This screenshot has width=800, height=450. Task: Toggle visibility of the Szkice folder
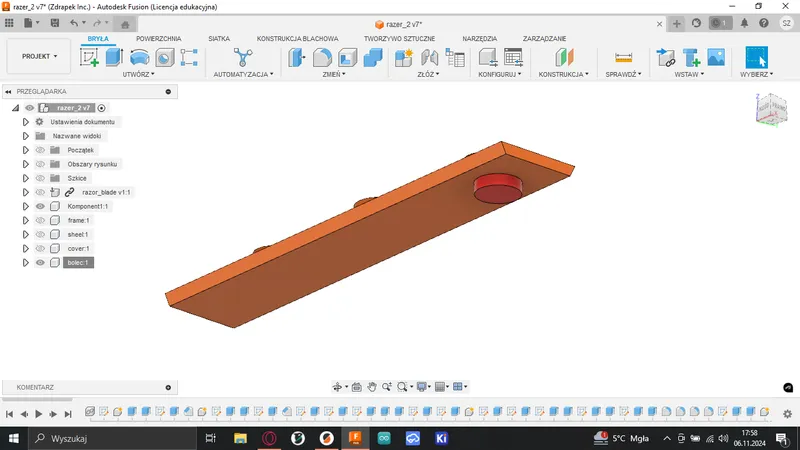click(x=41, y=178)
